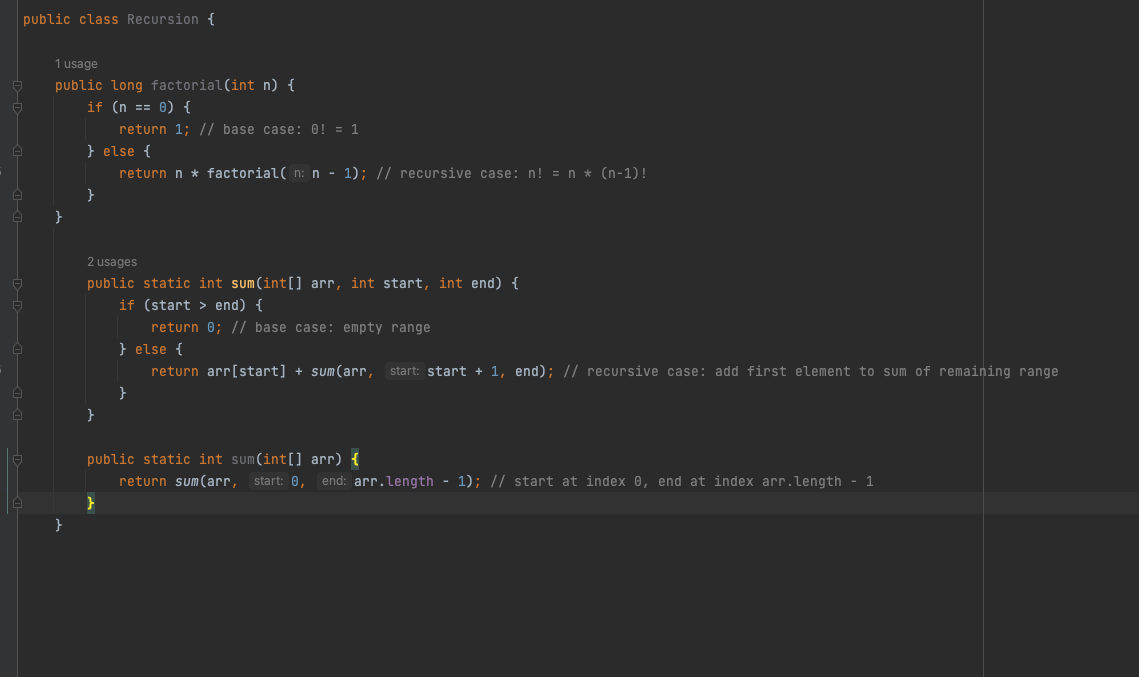Screen dimensions: 1139x677
Task: Click comment "// start at index 0, end at index arr.length - 1"
Action: [682, 481]
